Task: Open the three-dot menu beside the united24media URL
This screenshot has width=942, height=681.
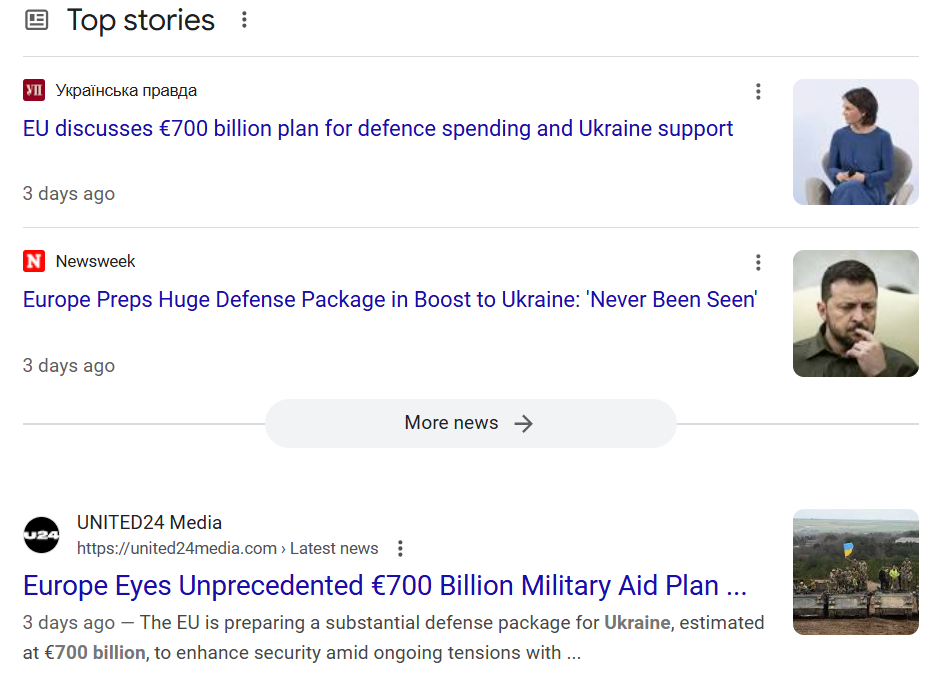Action: [x=400, y=548]
